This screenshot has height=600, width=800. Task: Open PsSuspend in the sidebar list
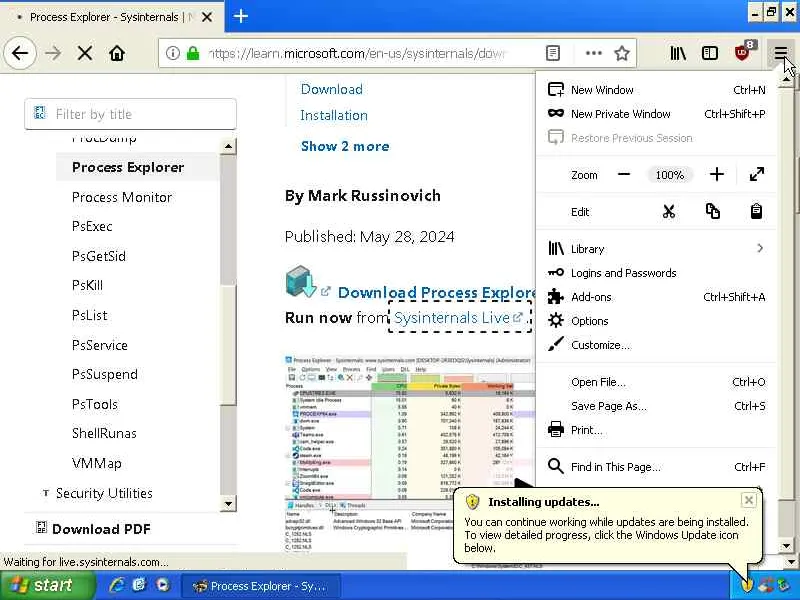tap(105, 374)
